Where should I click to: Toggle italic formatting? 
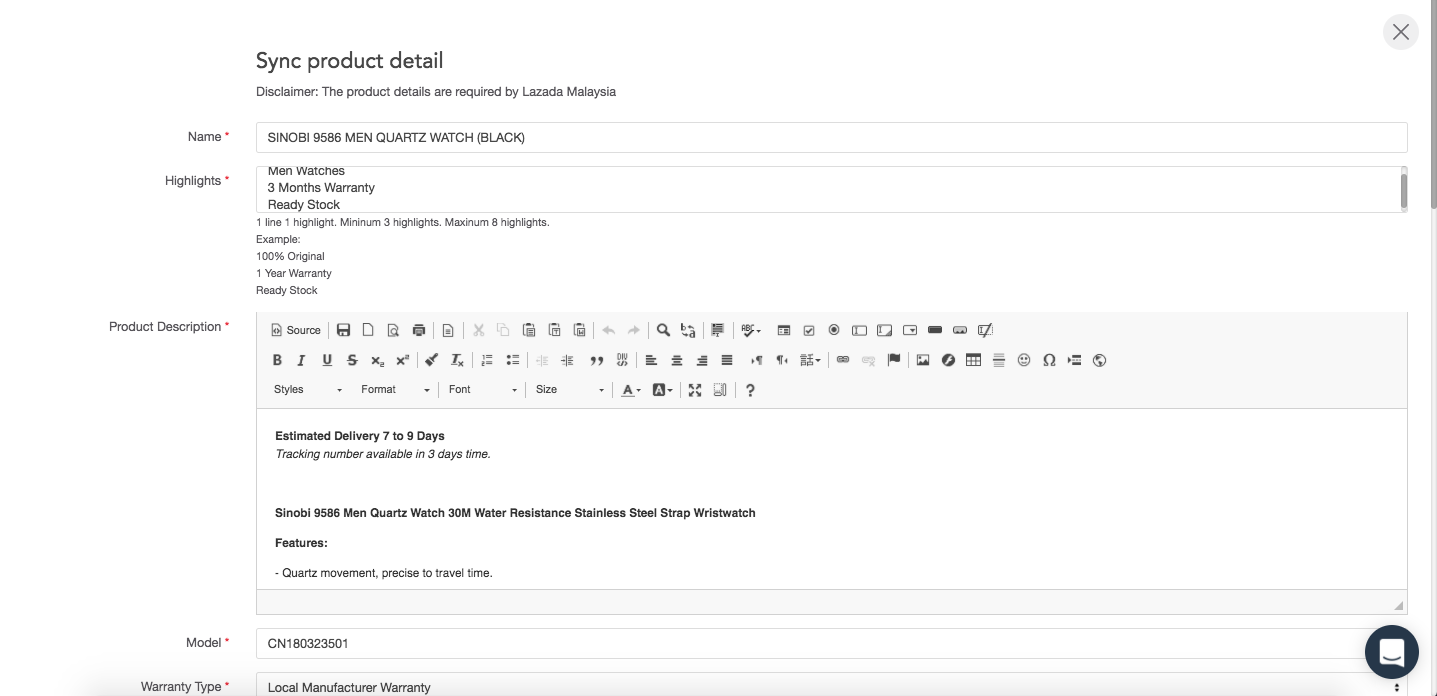click(301, 360)
